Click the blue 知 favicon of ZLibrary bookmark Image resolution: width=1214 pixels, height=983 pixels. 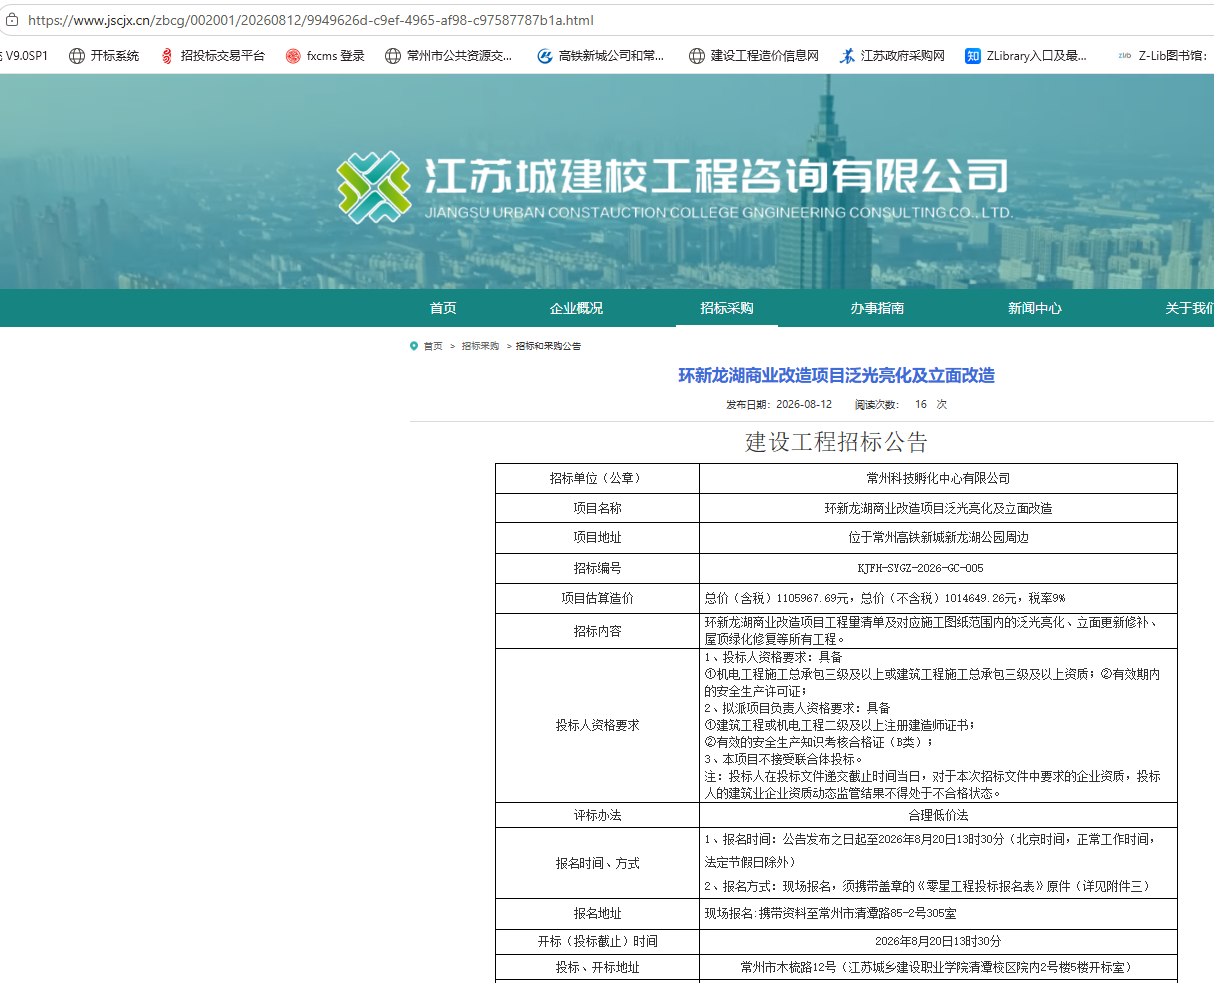tap(973, 56)
